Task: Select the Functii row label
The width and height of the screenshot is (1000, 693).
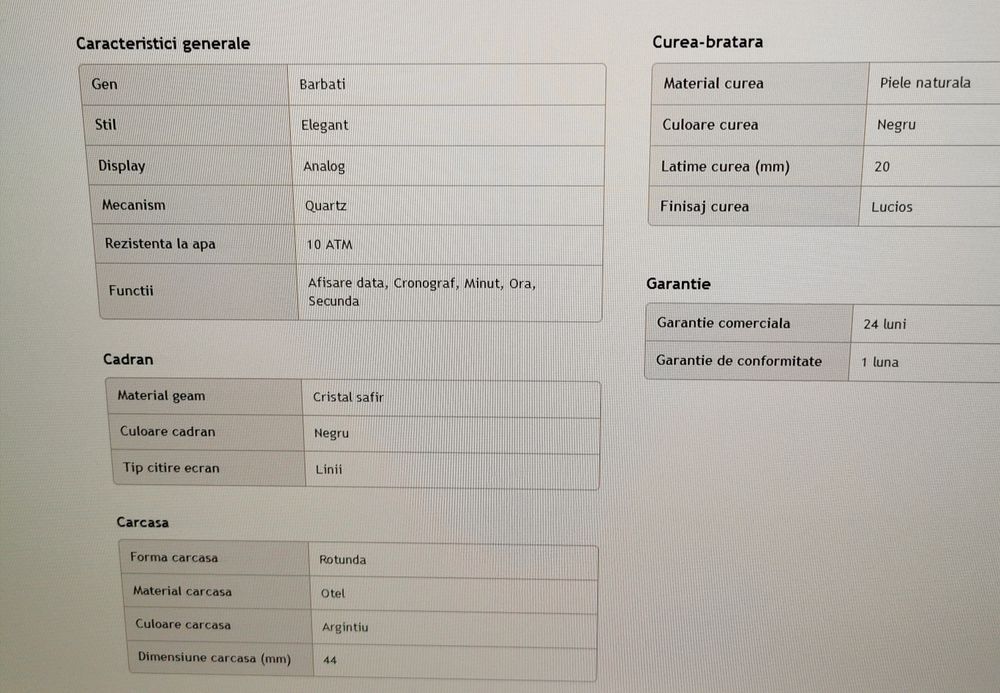Action: (x=131, y=291)
